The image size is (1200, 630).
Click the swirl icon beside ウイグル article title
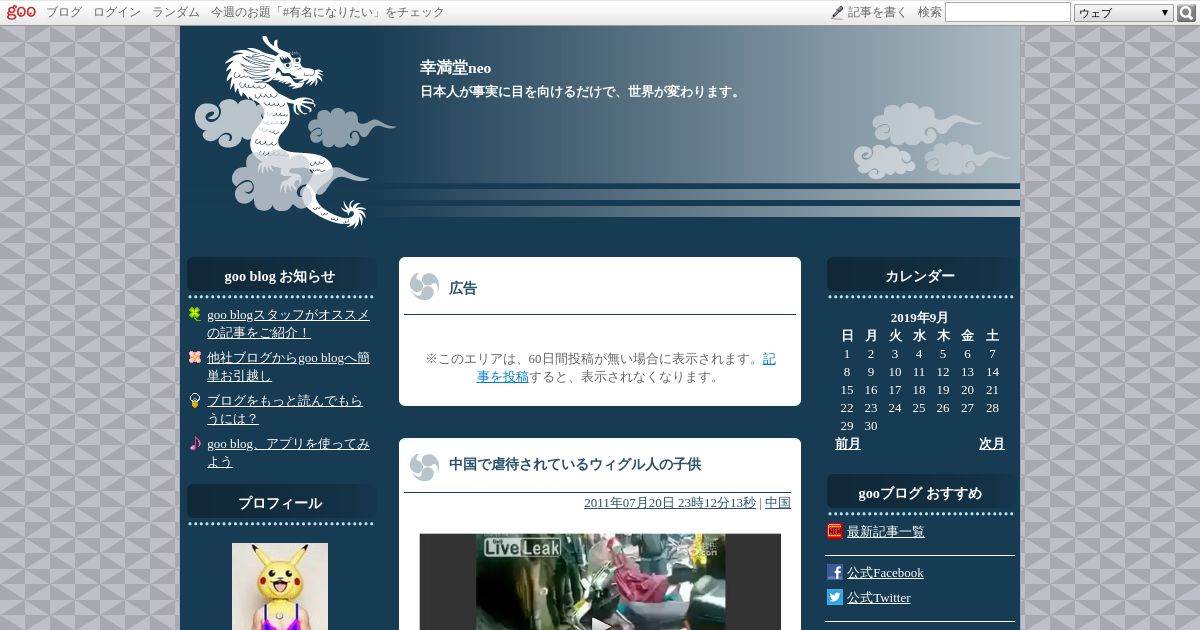pyautogui.click(x=424, y=466)
